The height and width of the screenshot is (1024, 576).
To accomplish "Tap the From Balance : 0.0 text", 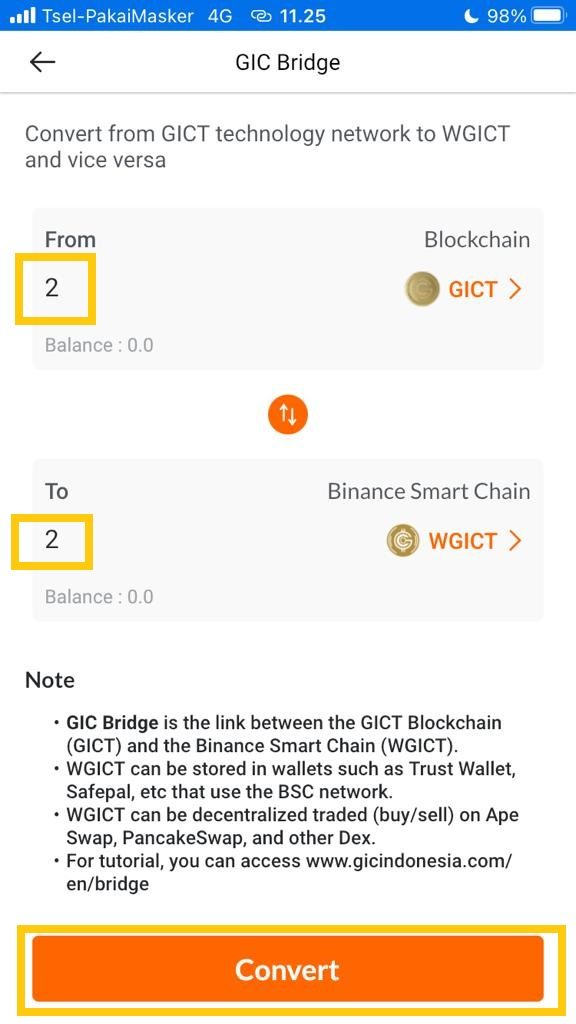I will coord(99,345).
